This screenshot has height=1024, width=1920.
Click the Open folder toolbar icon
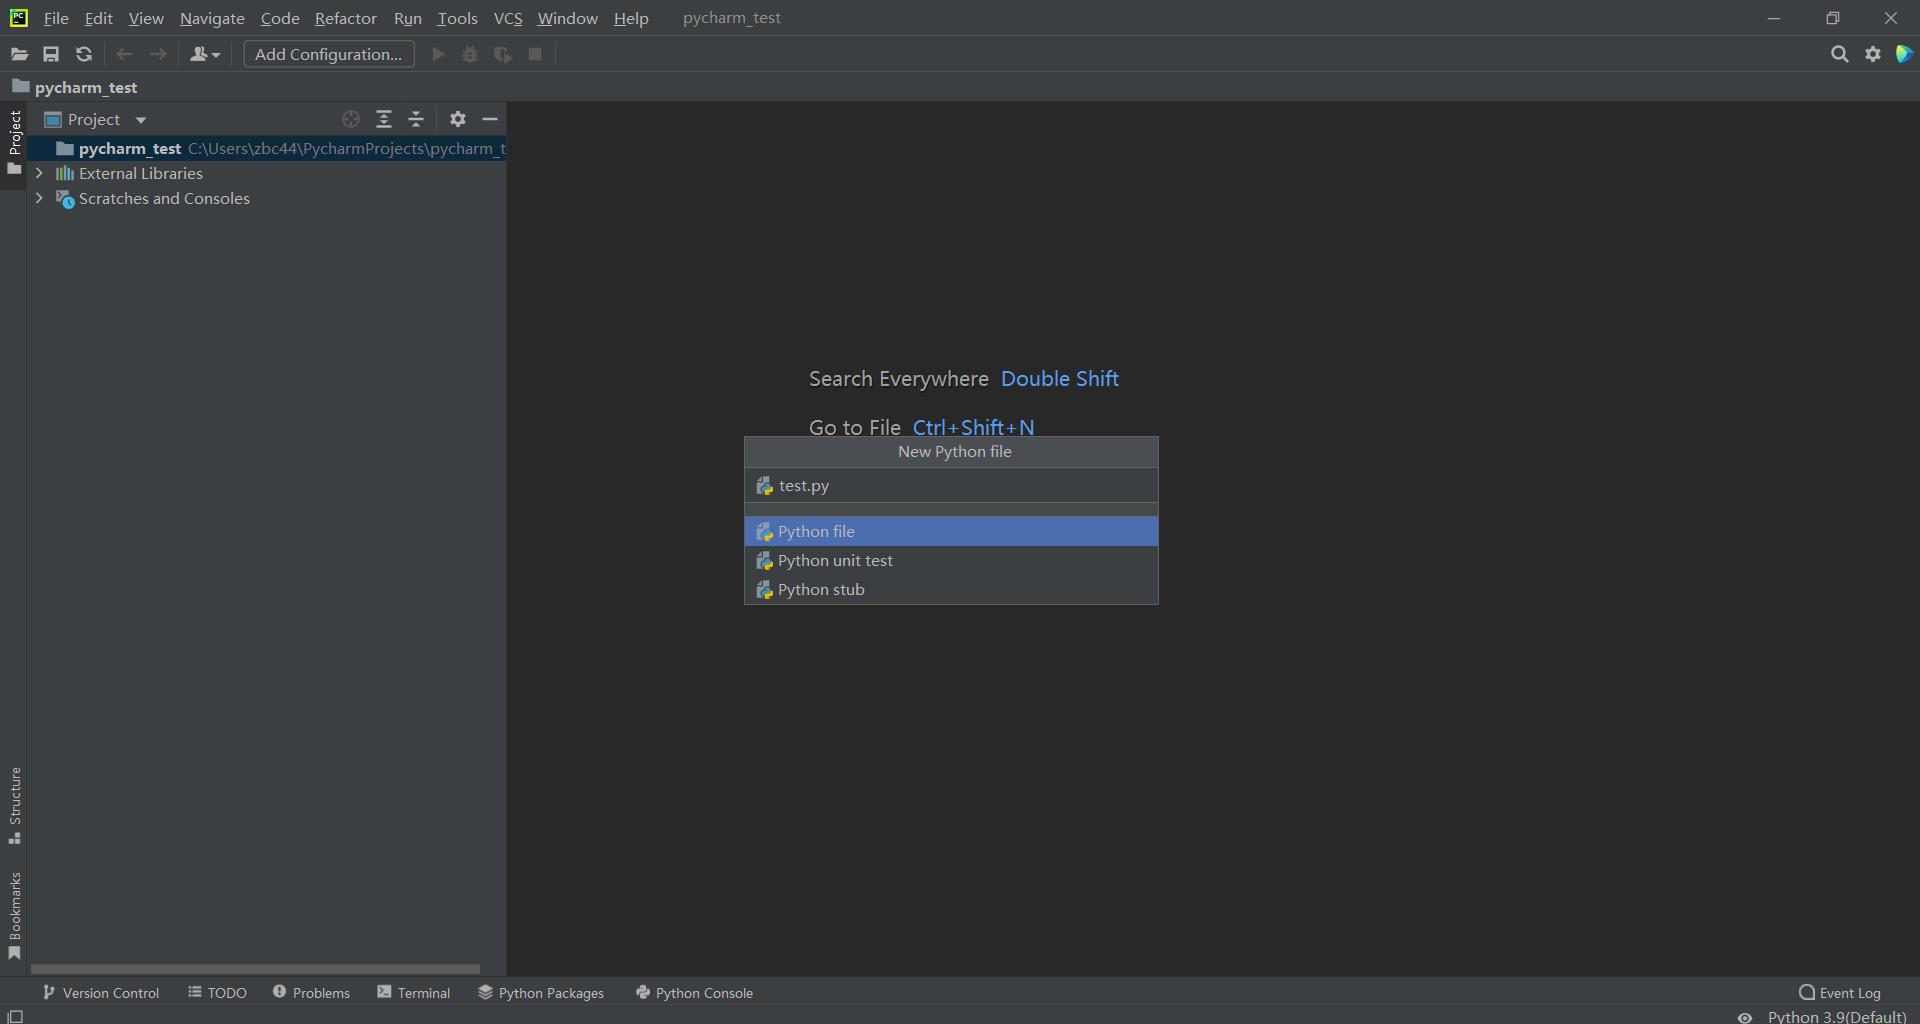[x=19, y=54]
